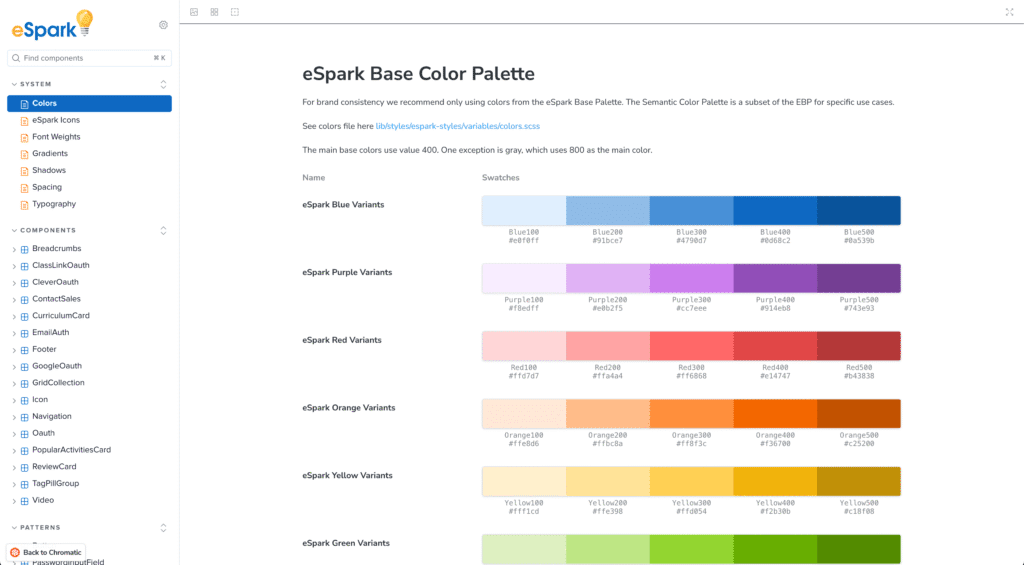Open eSpark Icons docs page

(x=56, y=120)
